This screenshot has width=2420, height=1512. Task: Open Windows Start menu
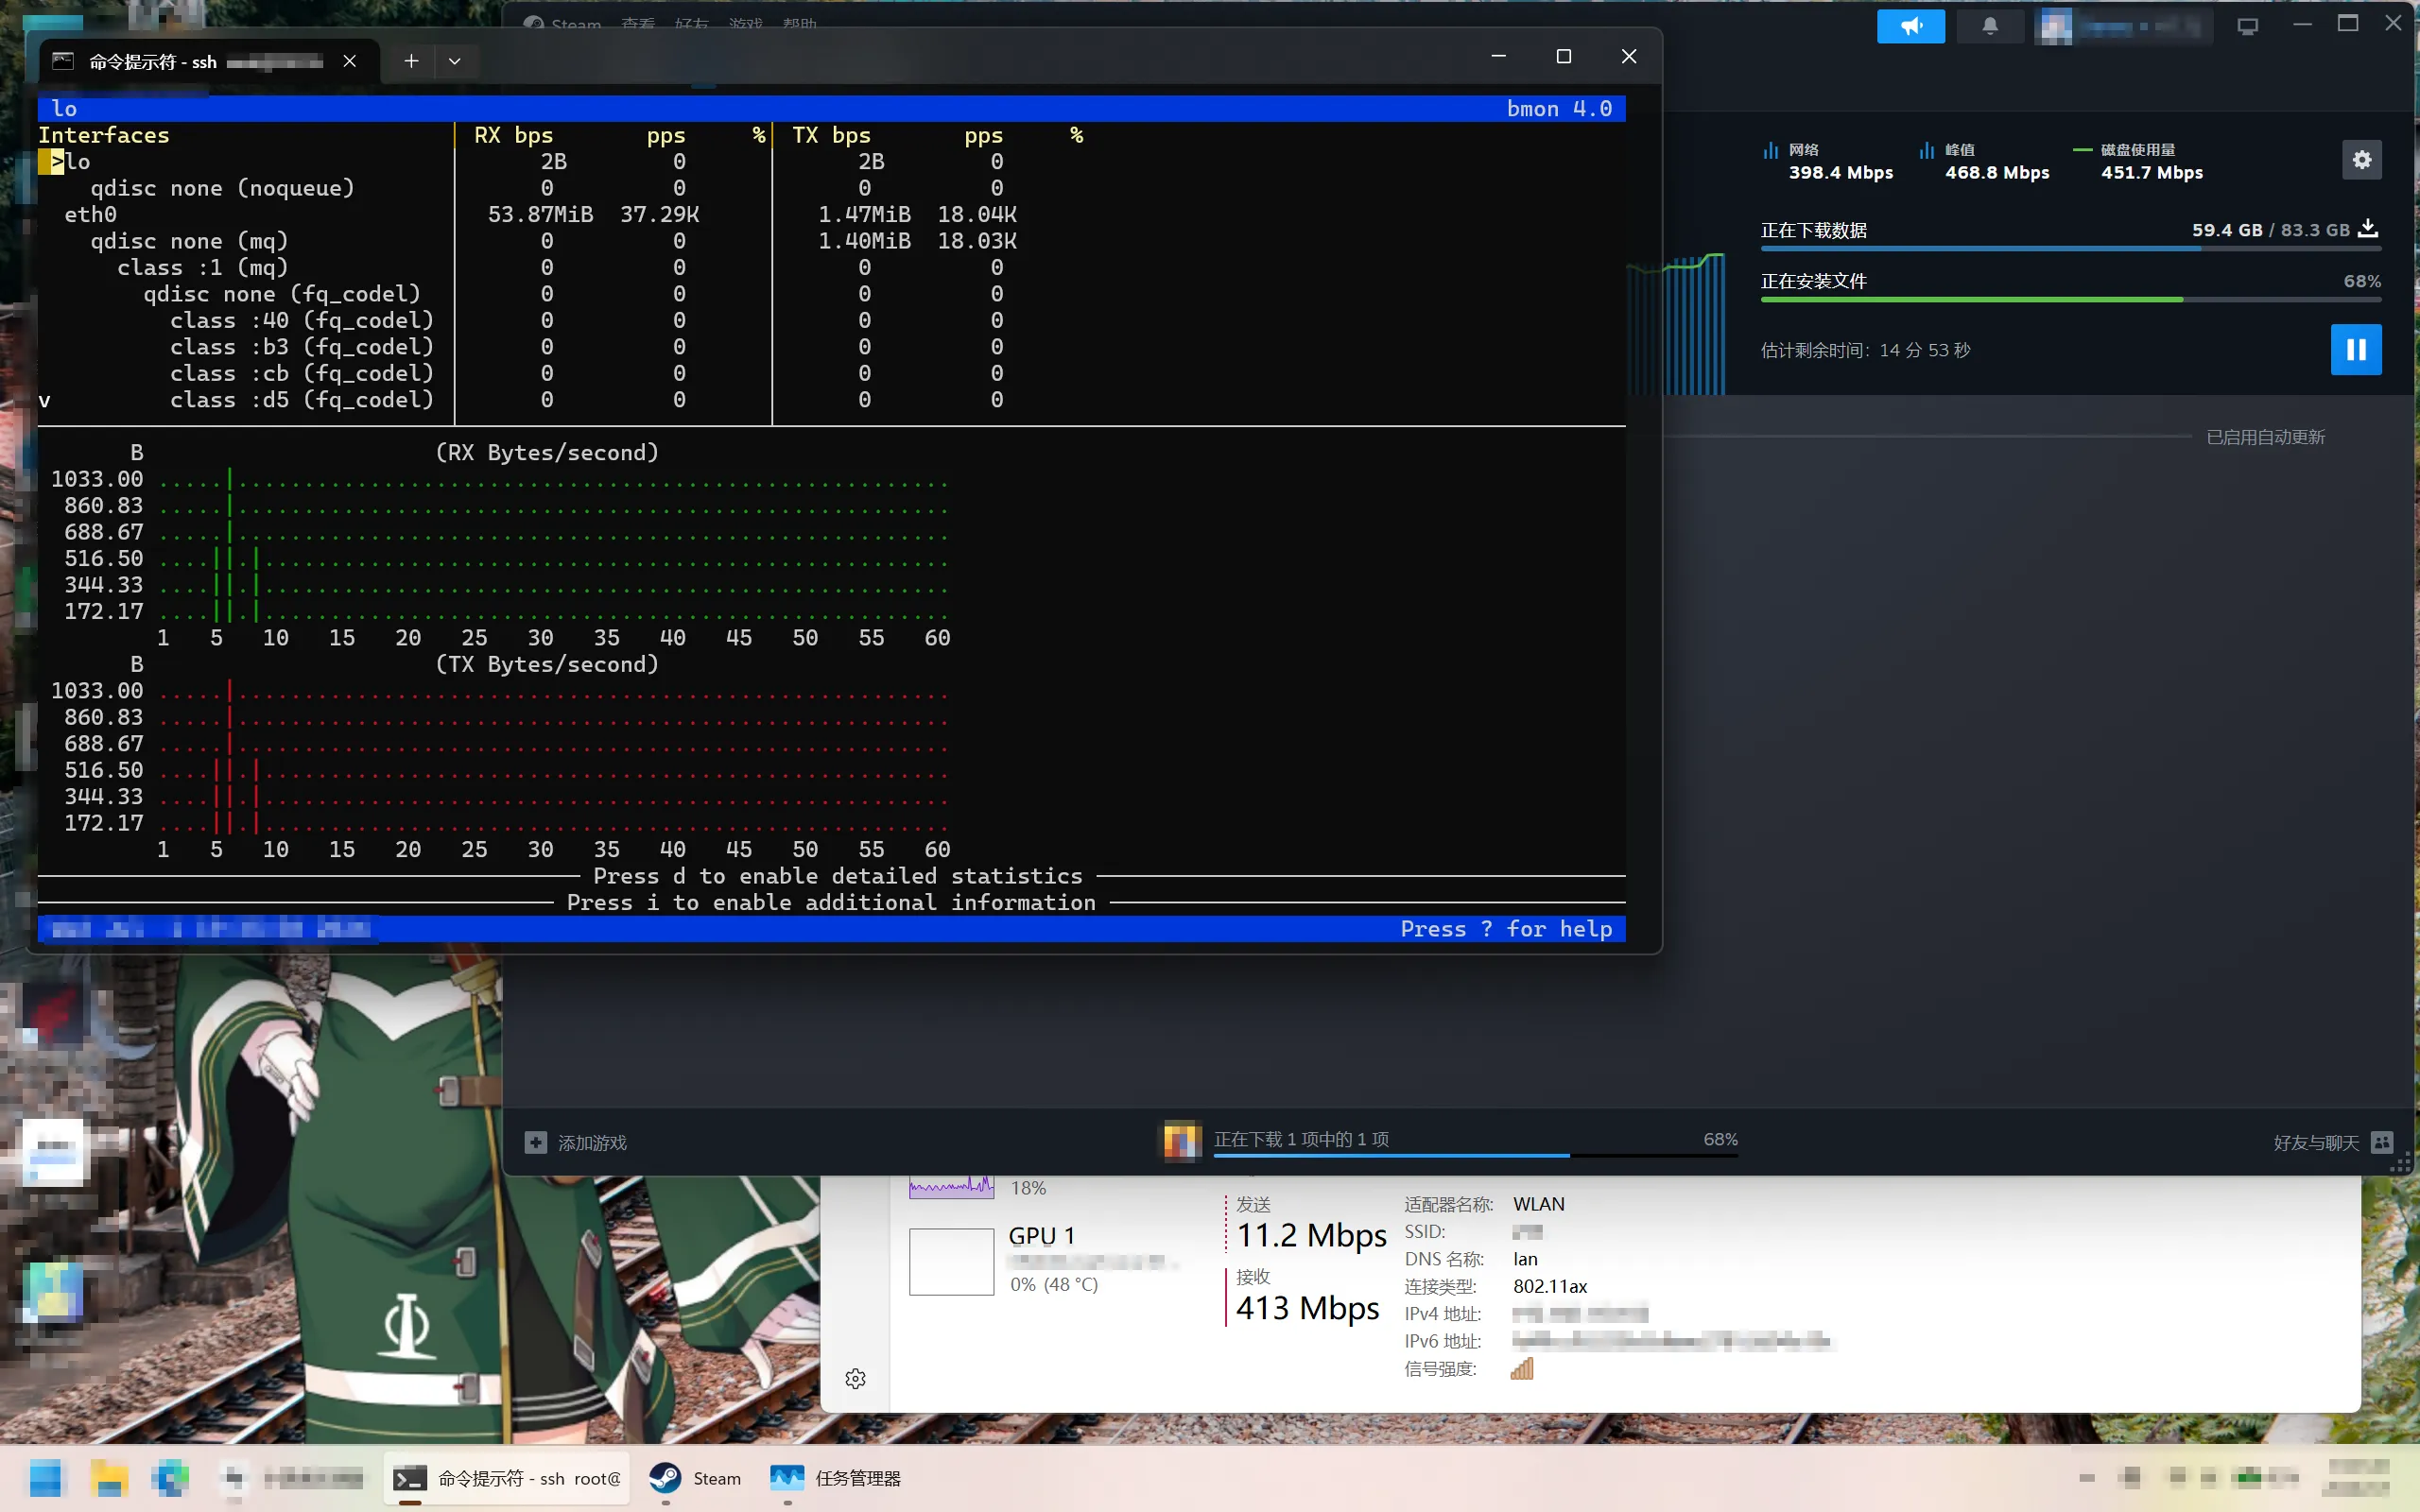(46, 1478)
